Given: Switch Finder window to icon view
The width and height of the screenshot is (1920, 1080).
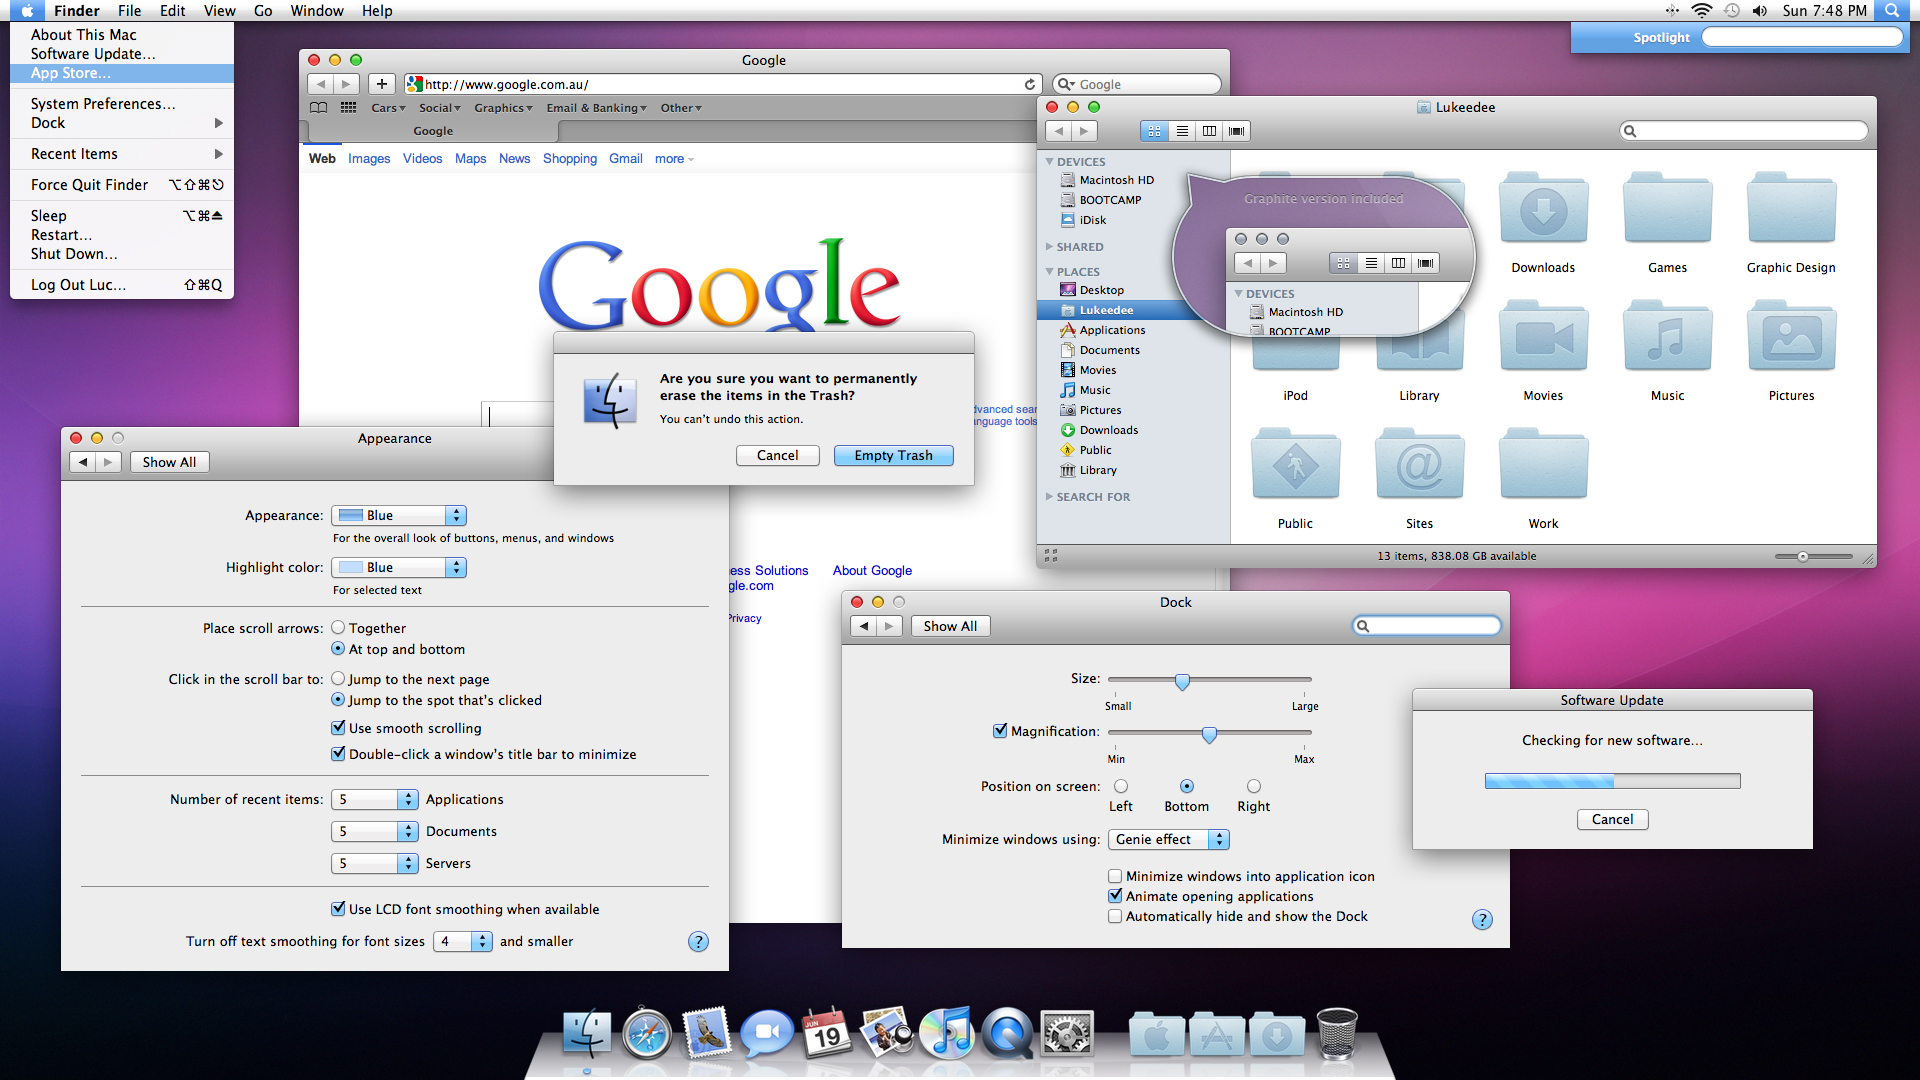Looking at the screenshot, I should click(x=1154, y=131).
